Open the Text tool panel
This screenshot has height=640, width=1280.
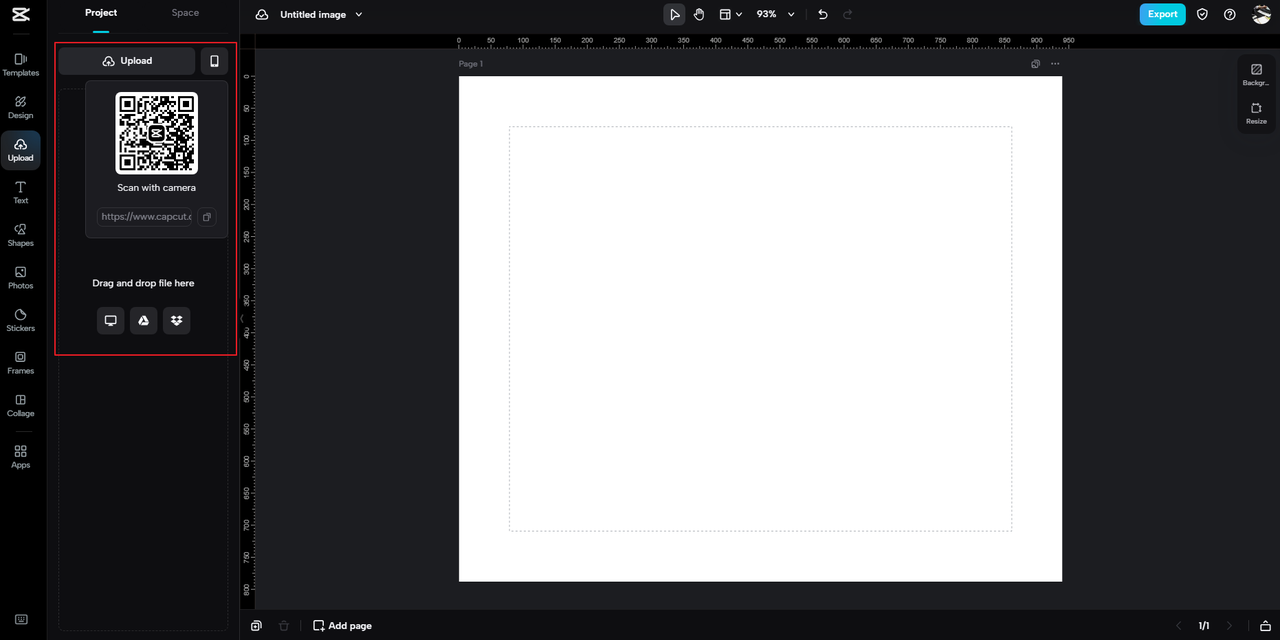click(x=20, y=193)
